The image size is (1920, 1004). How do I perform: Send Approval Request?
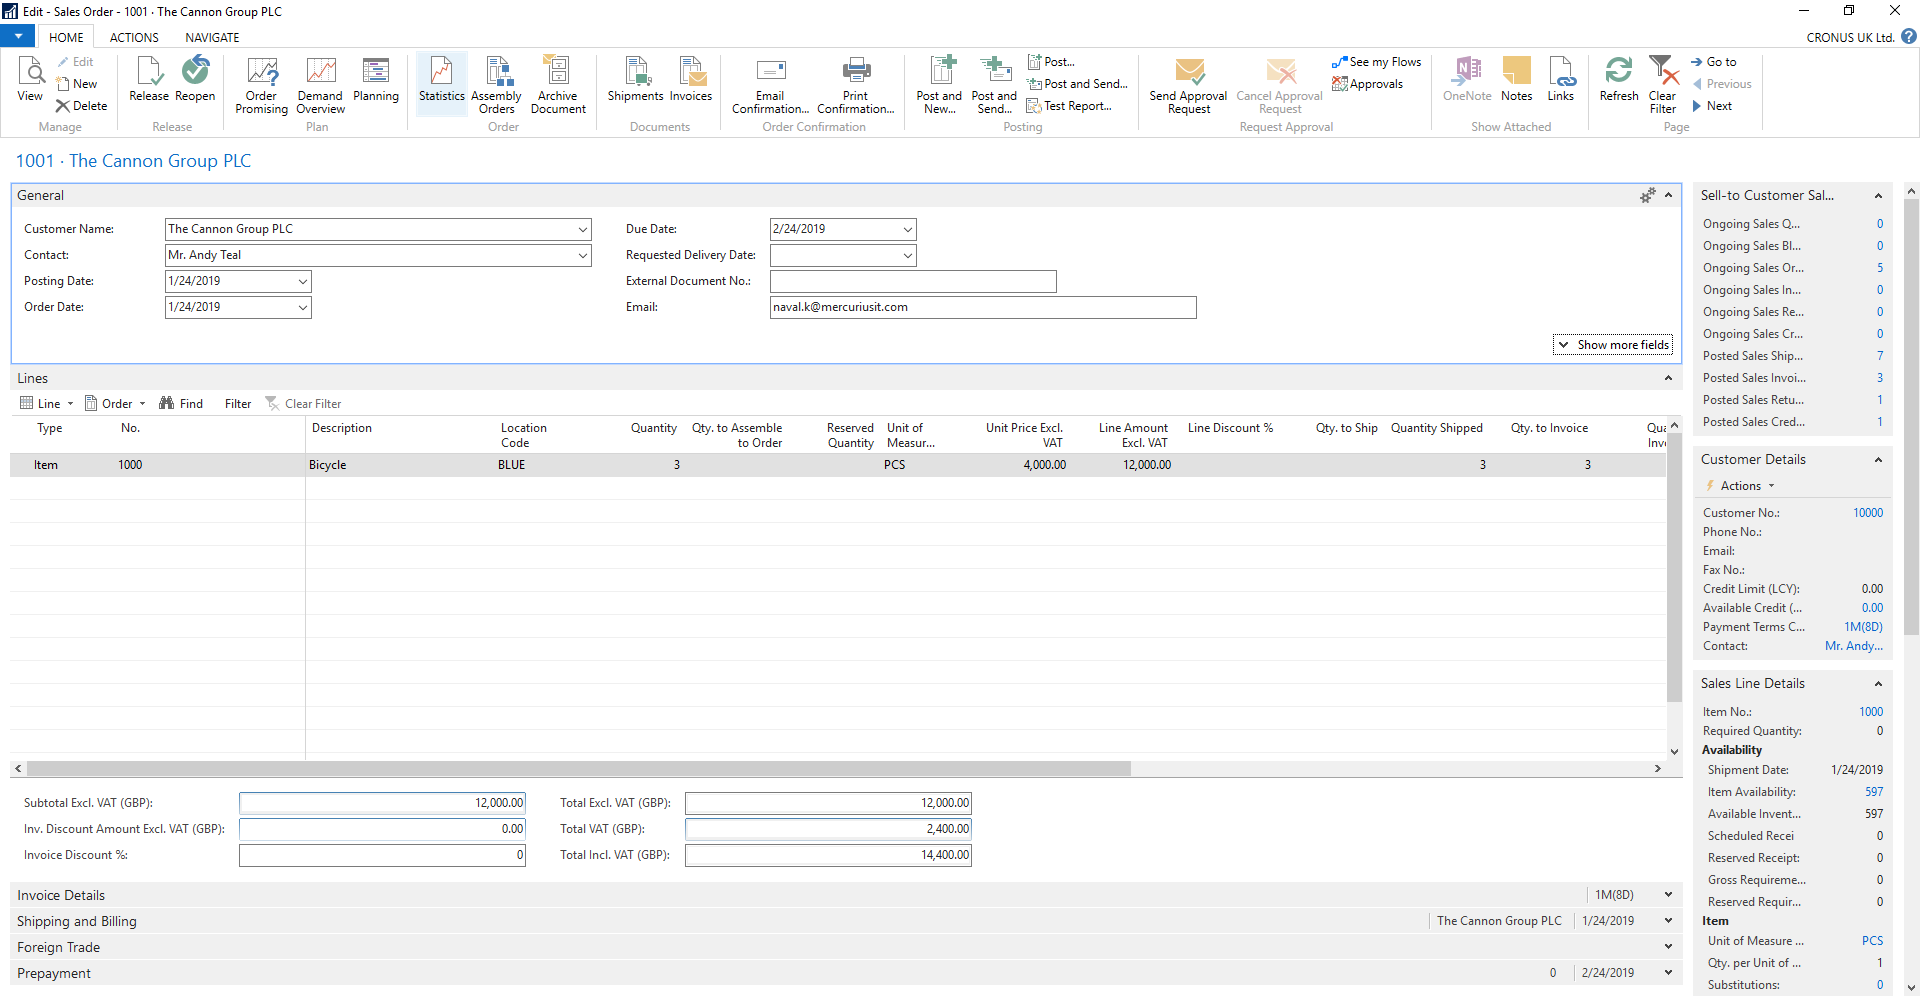tap(1188, 85)
